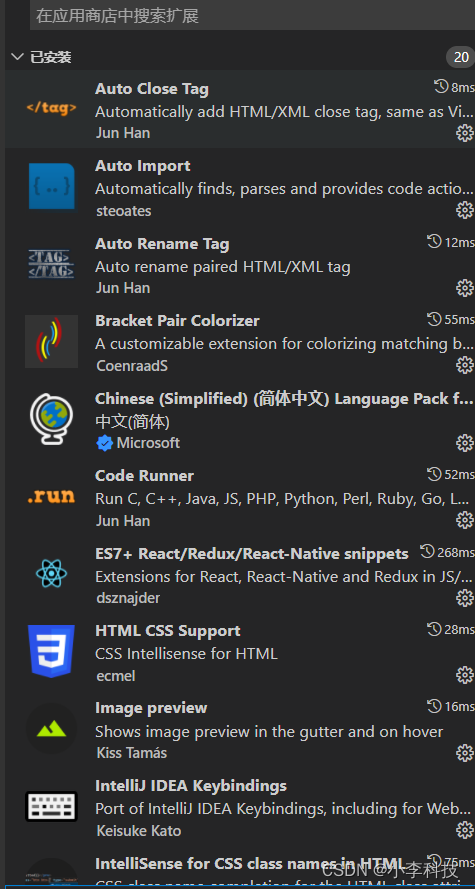This screenshot has width=475, height=889.
Task: Click Auto Rename Tag 12ms activation time
Action: click(x=451, y=242)
